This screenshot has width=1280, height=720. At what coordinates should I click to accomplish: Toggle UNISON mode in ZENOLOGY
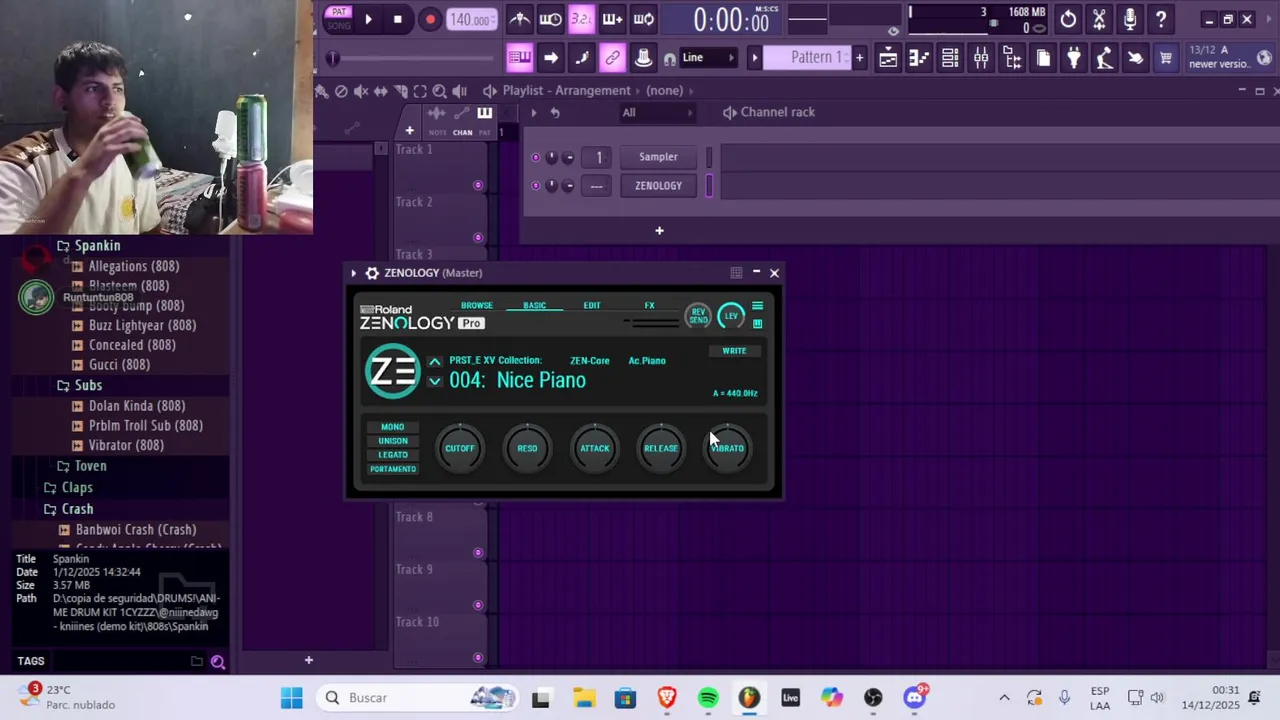click(393, 441)
